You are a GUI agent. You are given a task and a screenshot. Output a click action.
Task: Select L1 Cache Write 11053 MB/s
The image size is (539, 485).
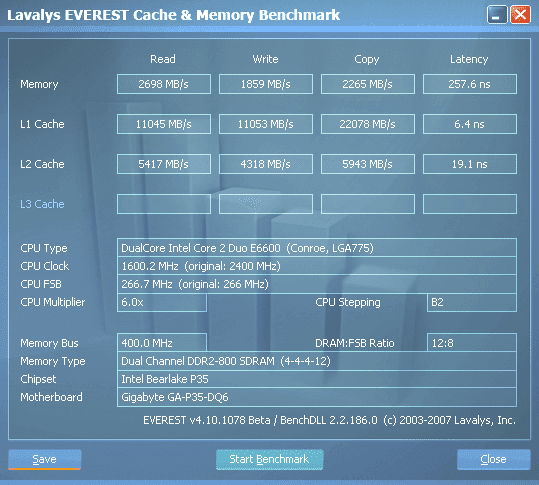click(x=266, y=124)
